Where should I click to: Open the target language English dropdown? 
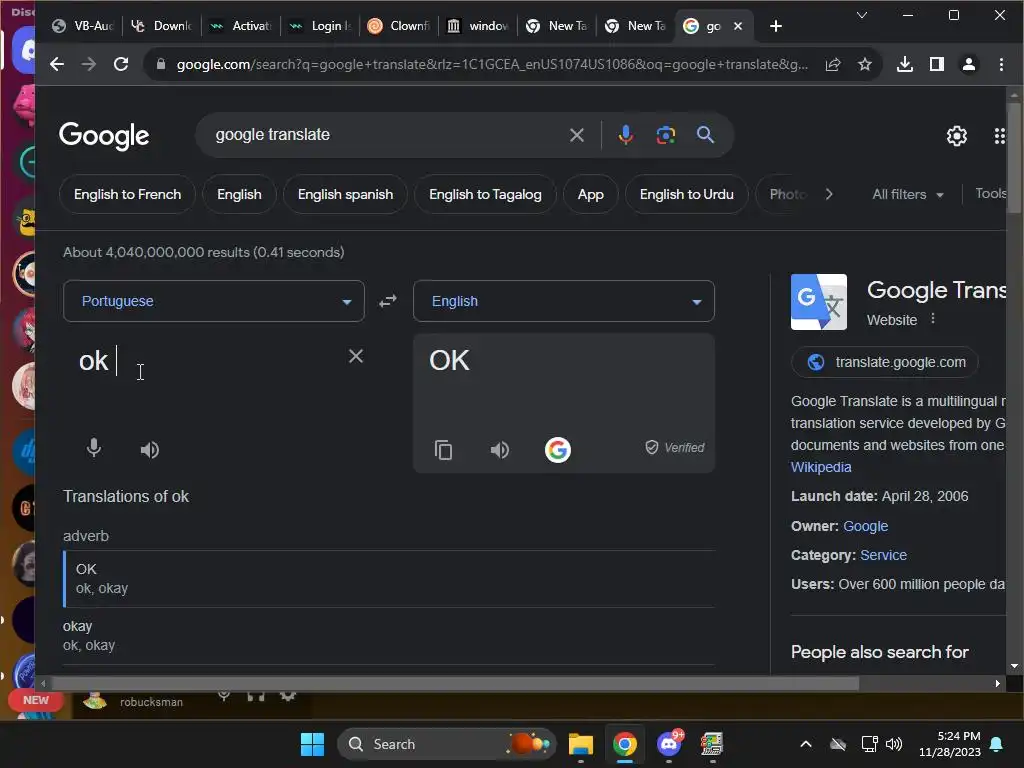click(x=564, y=301)
